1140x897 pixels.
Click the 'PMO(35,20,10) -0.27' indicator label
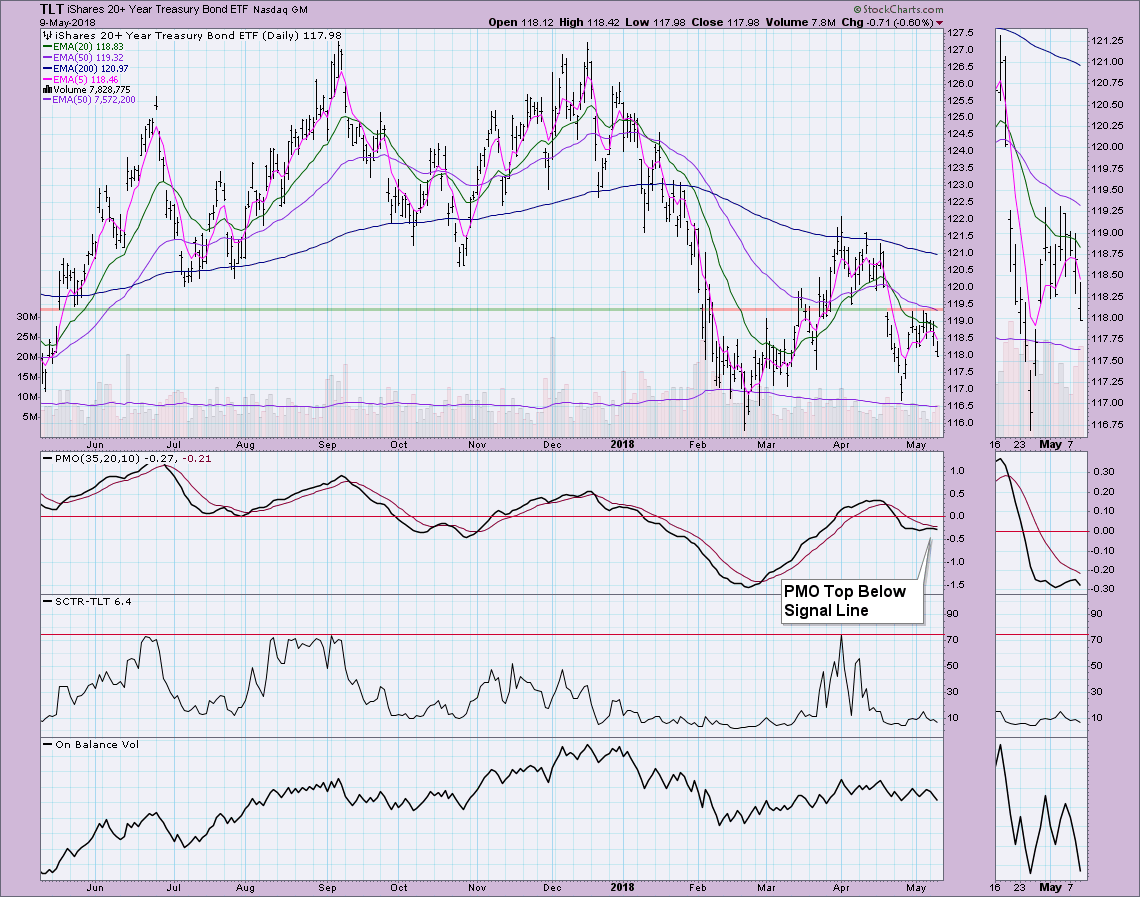116,459
